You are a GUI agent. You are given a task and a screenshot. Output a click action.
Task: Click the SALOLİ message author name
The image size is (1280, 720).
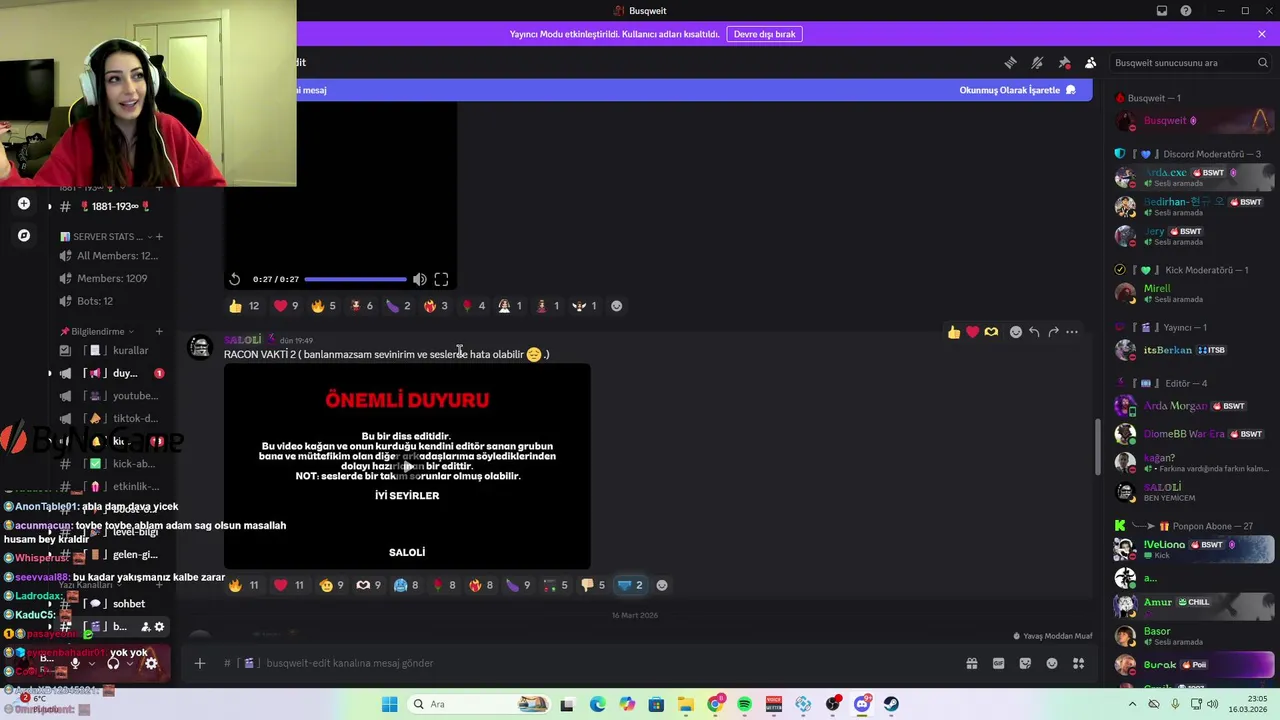point(242,340)
